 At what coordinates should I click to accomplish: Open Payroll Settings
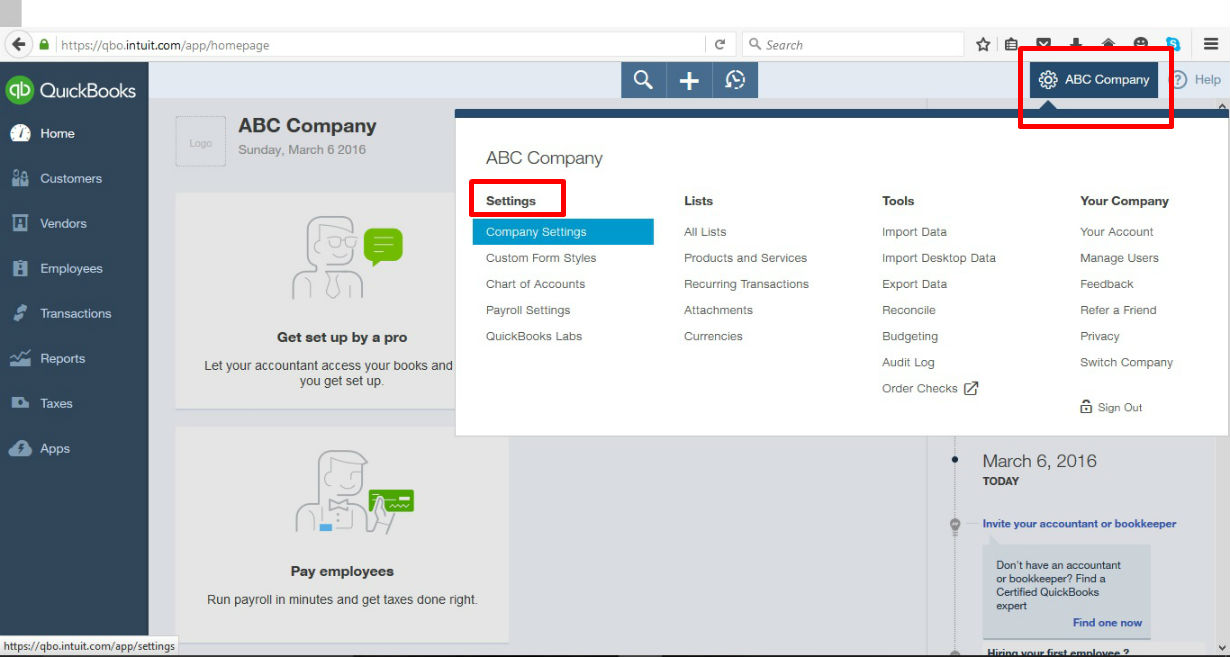click(528, 310)
